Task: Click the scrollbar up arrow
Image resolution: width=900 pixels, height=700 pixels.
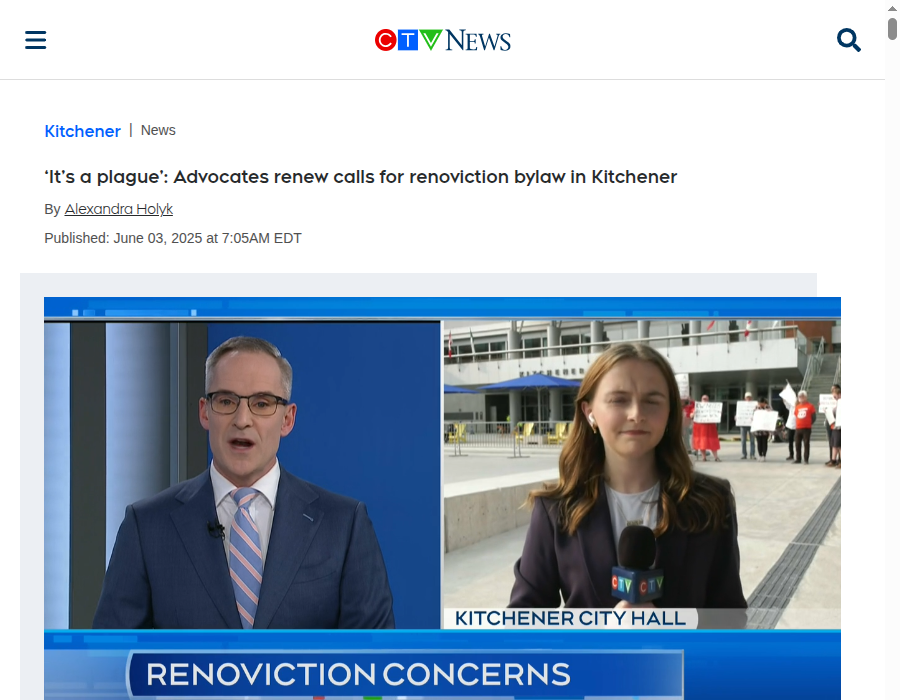Action: click(x=892, y=8)
